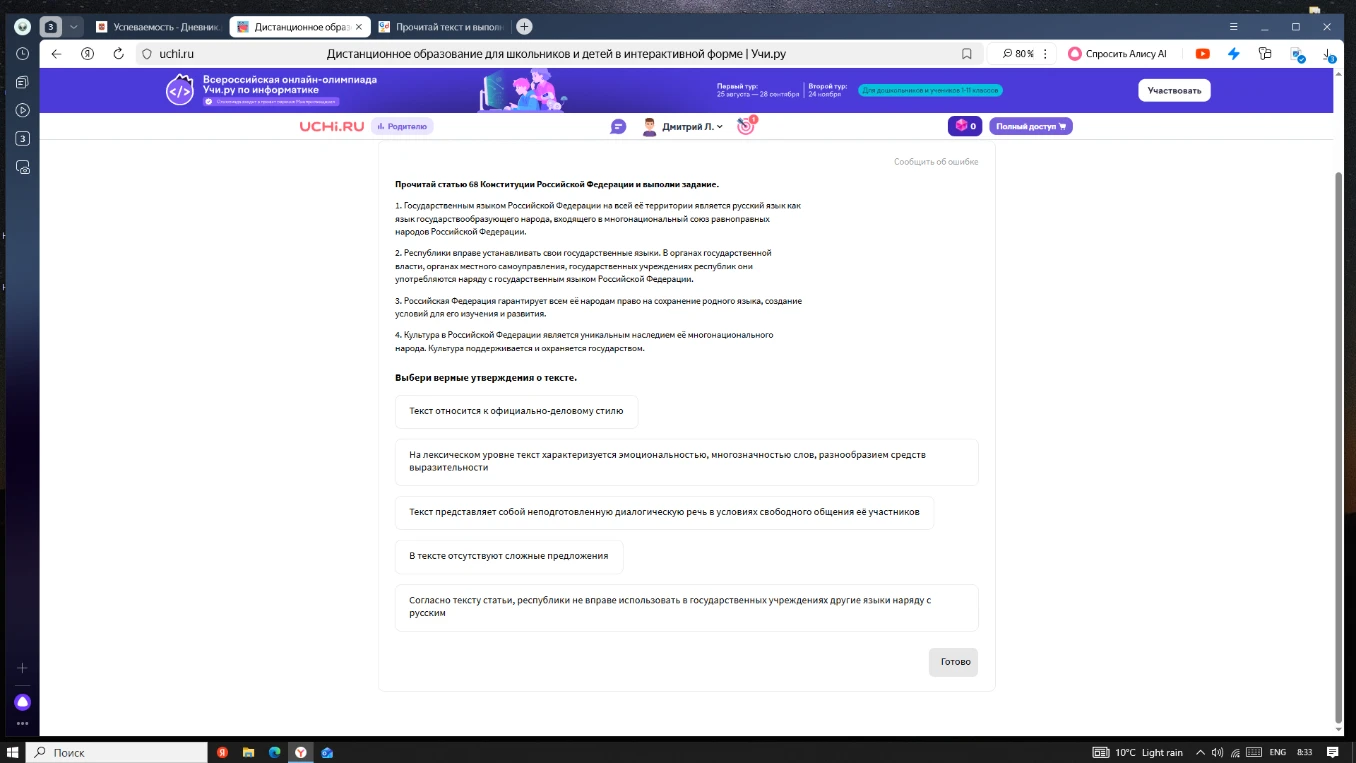This screenshot has height=763, width=1356.
Task: Click the 'Выбери верные утверждения о тексте.' heading
Action: point(486,377)
